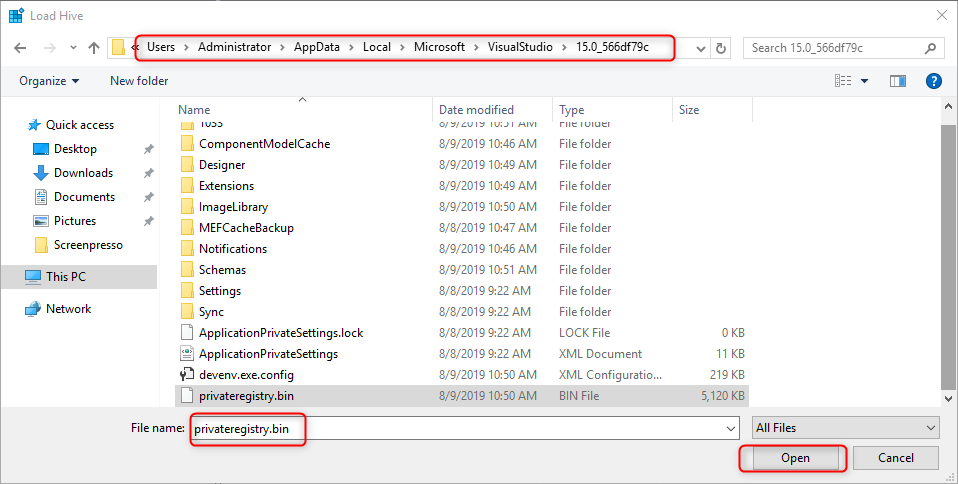Viewport: 958px width, 484px height.
Task: Click the Back navigation arrow
Action: point(21,48)
